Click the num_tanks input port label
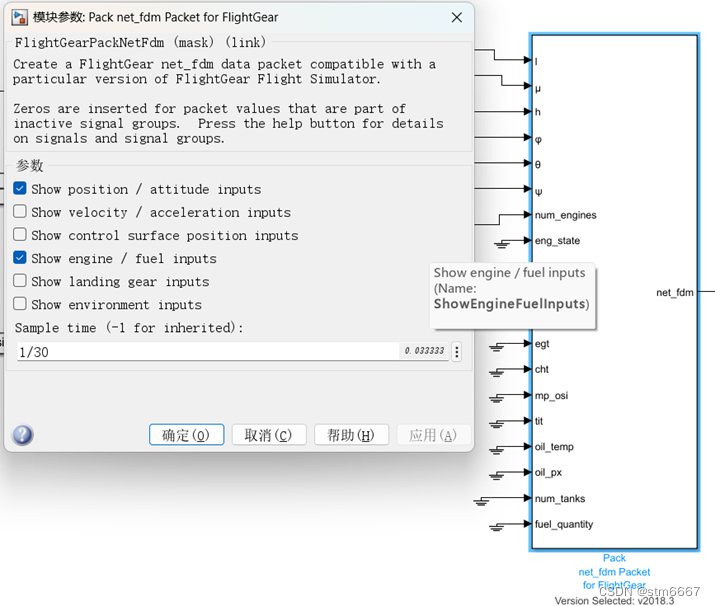The image size is (715, 606). [x=560, y=498]
